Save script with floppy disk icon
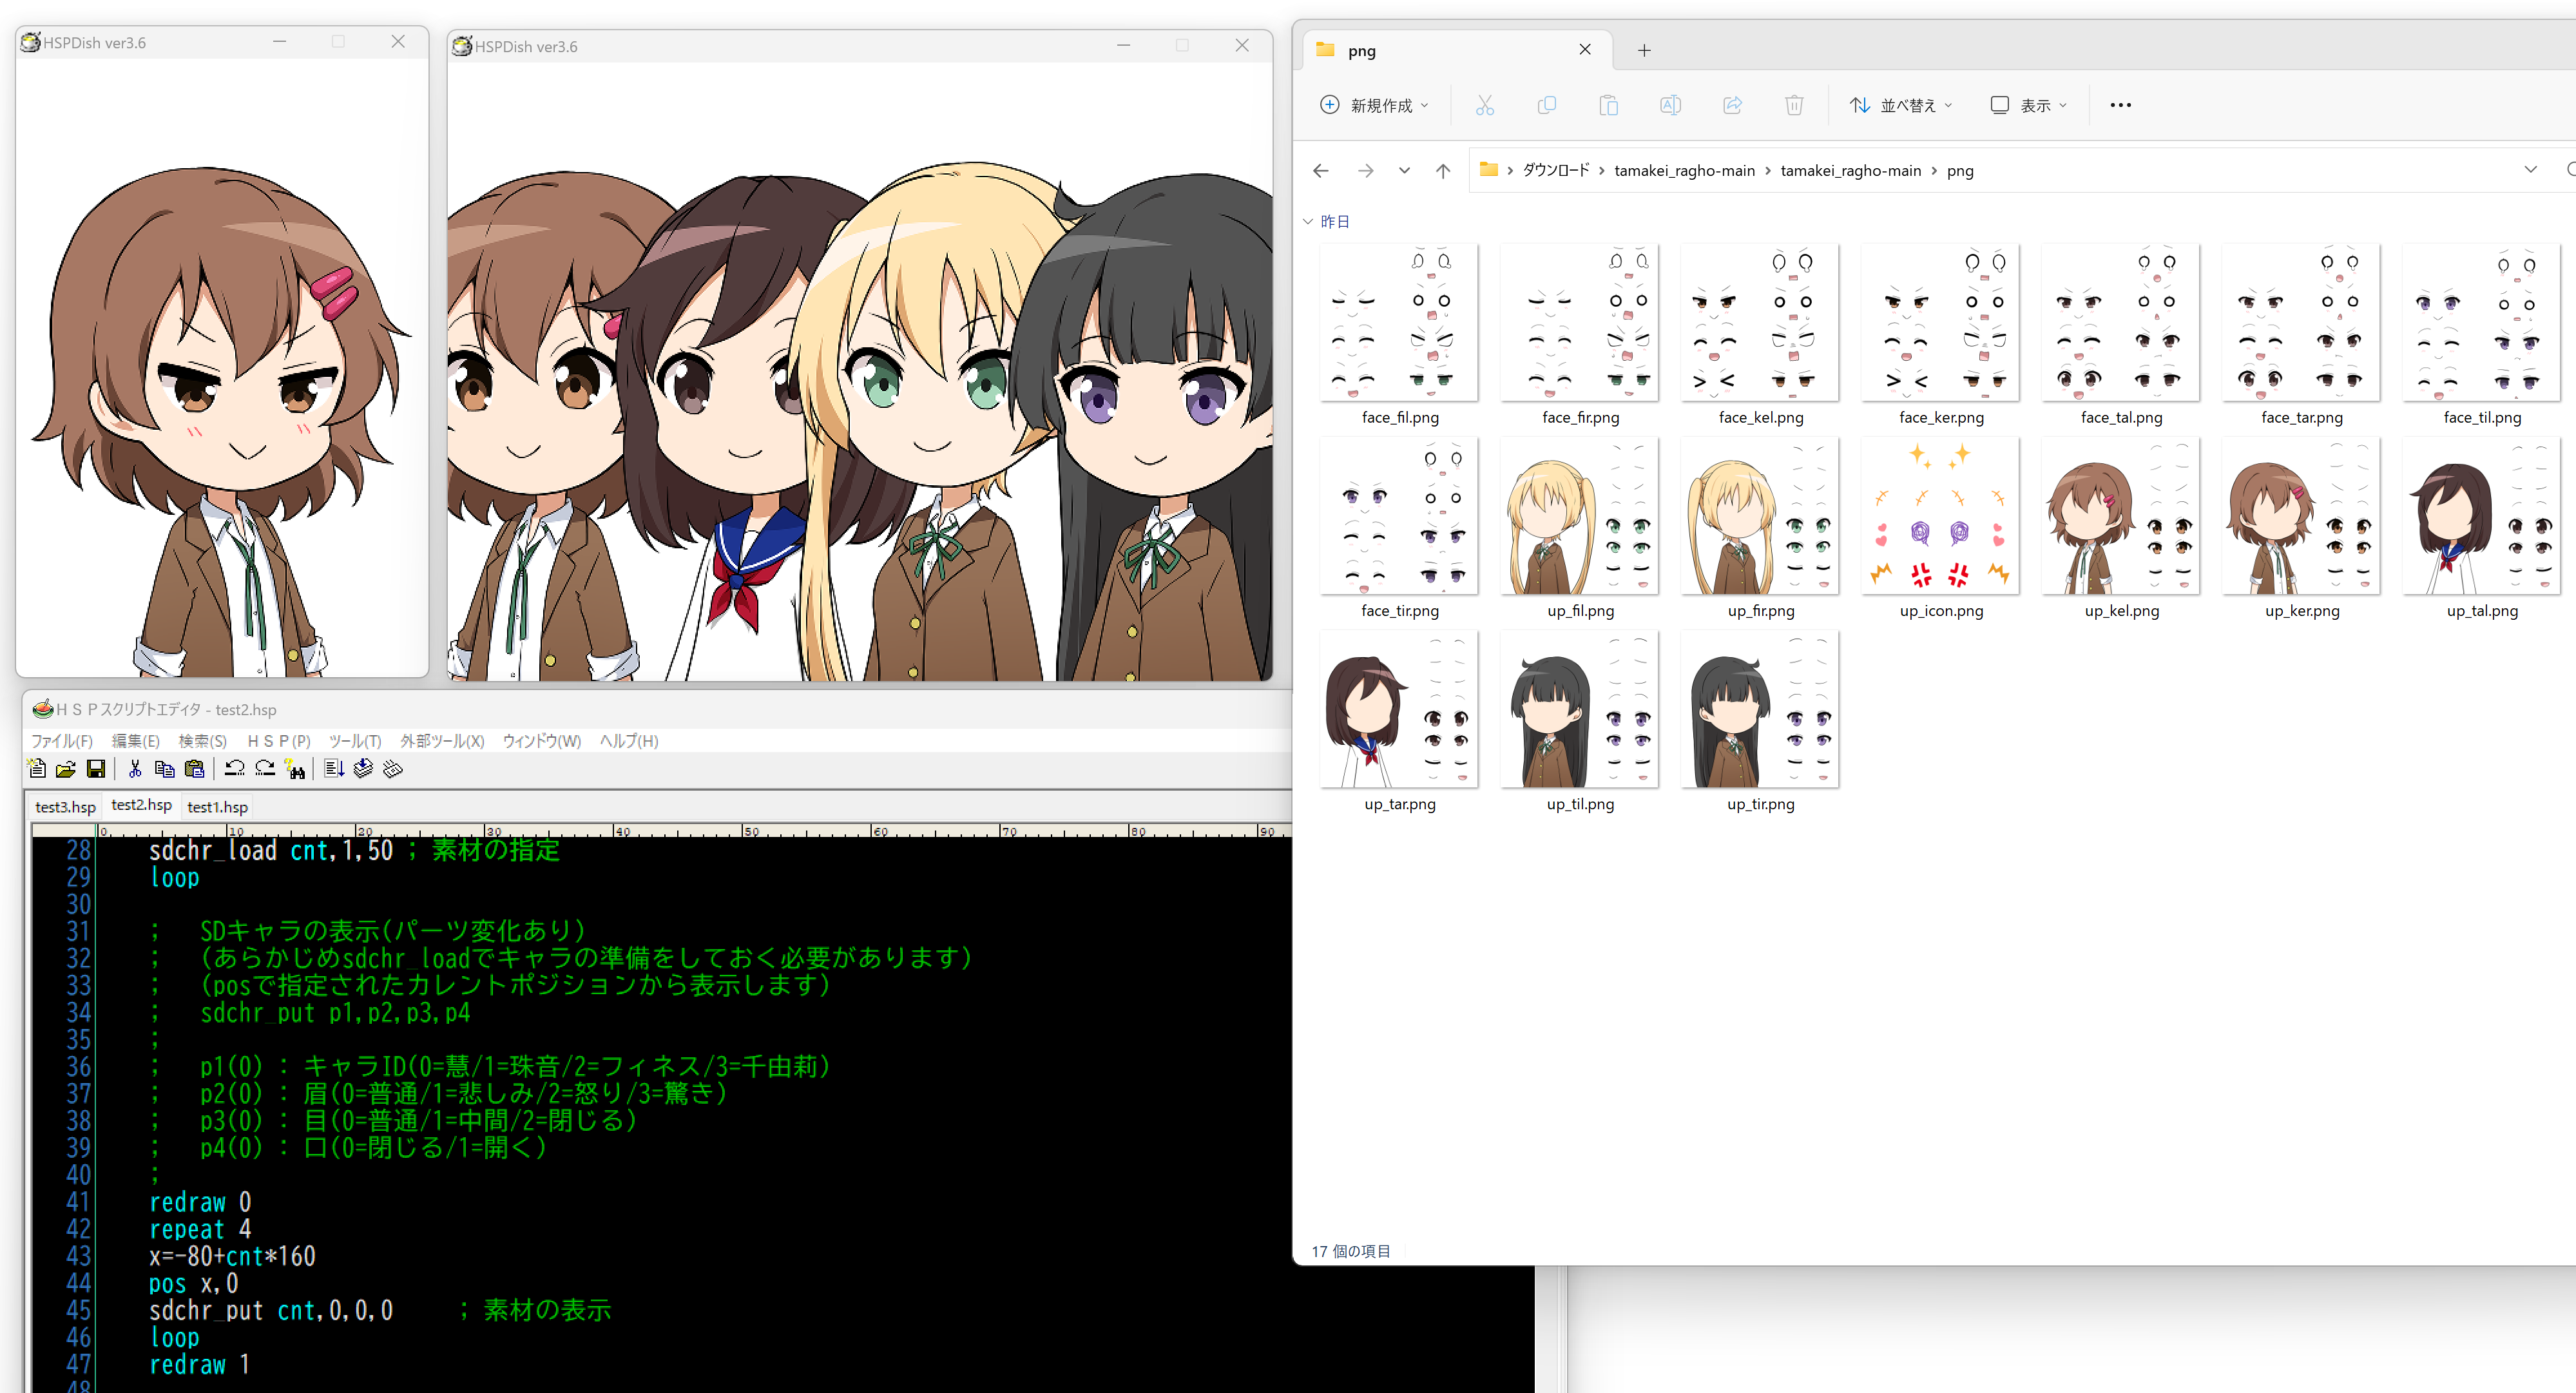2576x1393 pixels. click(x=96, y=769)
